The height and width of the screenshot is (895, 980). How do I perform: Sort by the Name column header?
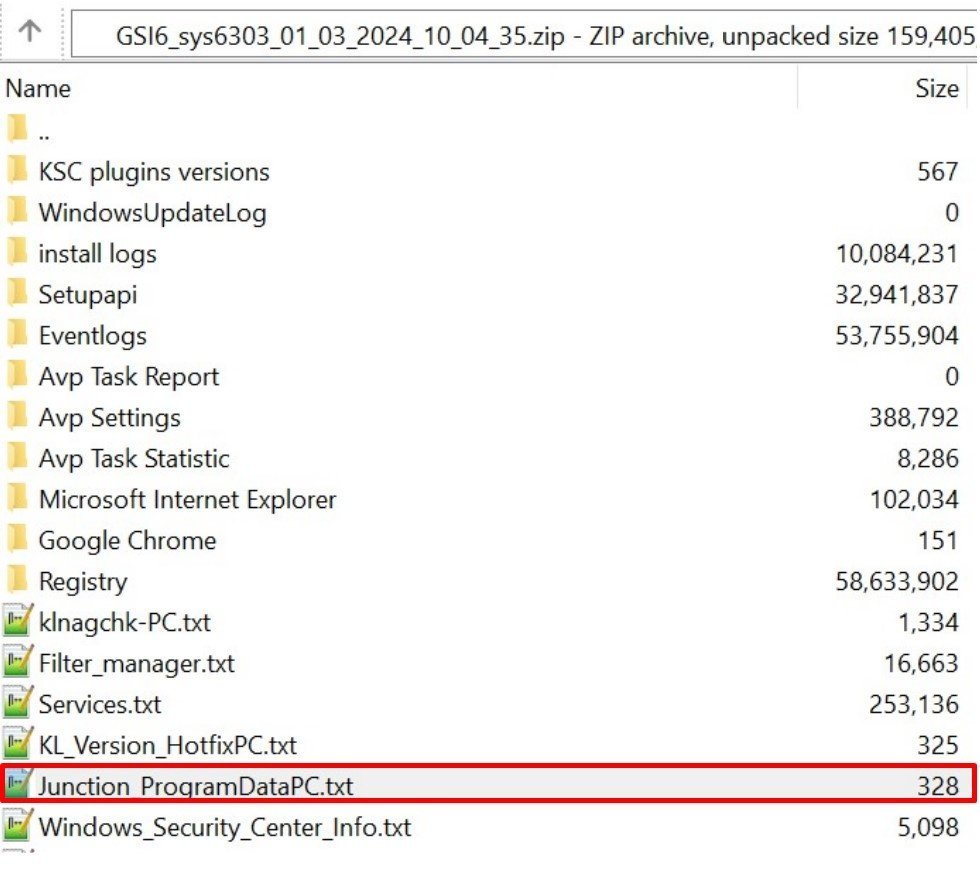pyautogui.click(x=38, y=89)
